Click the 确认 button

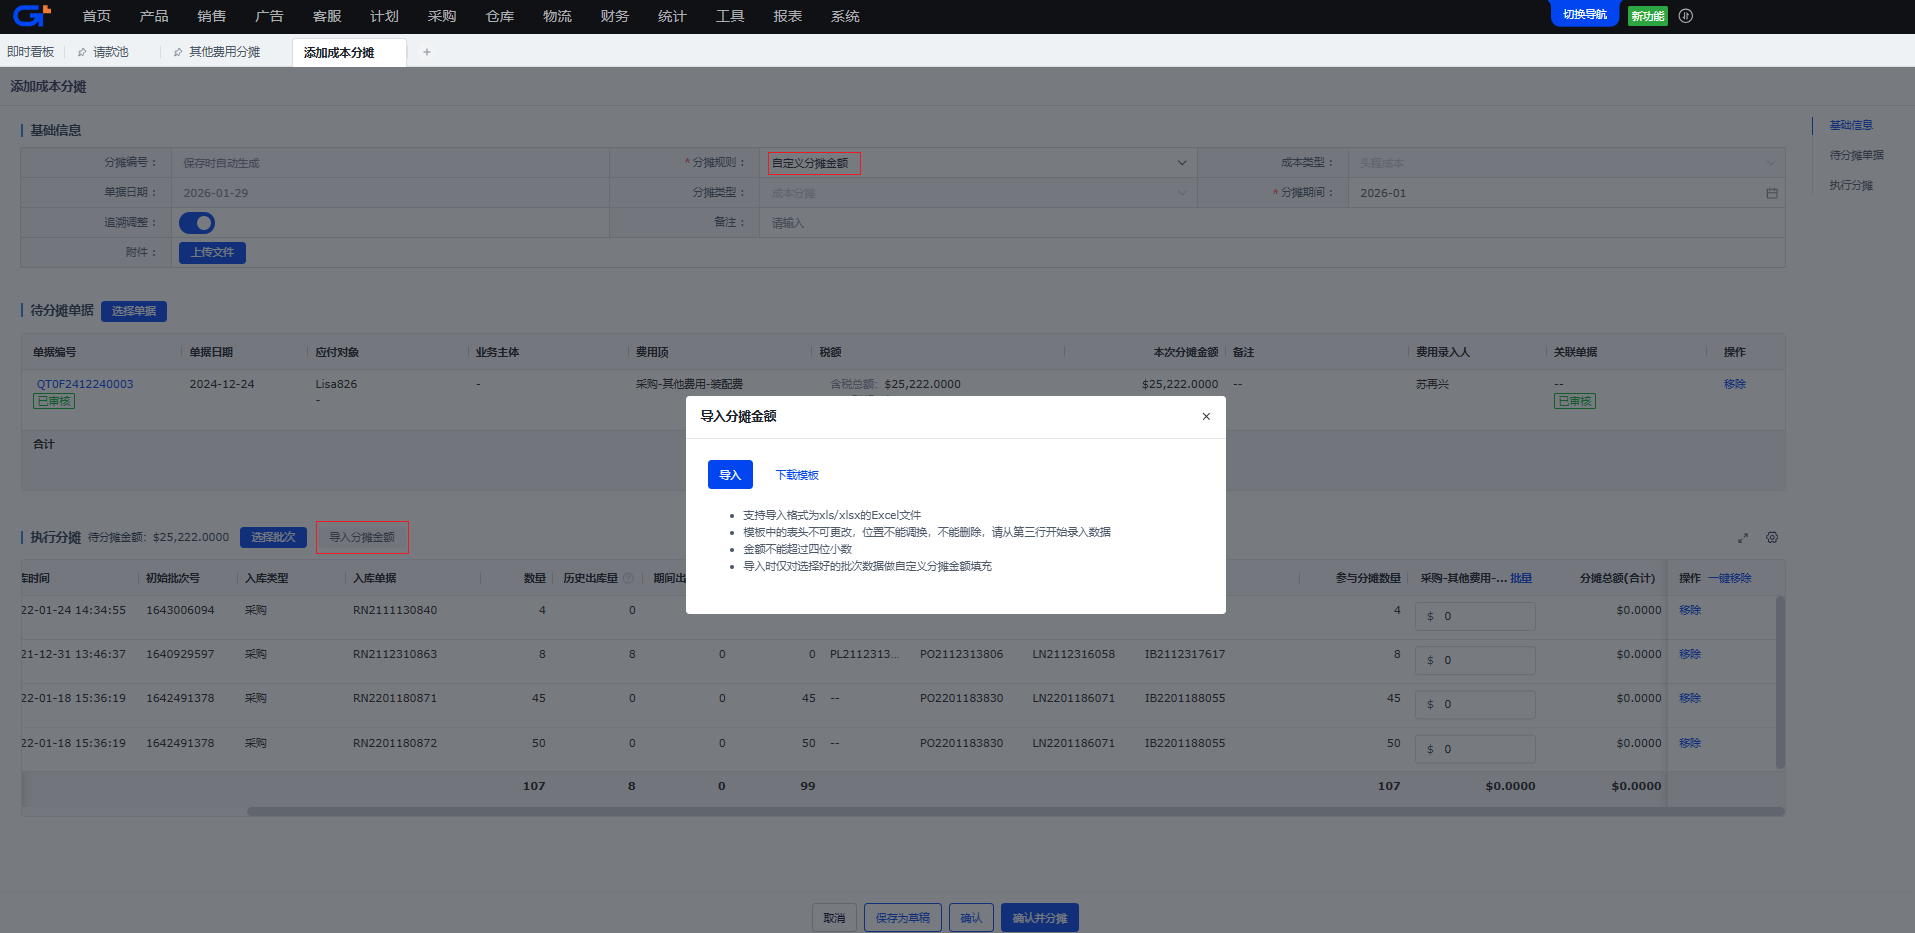tap(971, 918)
